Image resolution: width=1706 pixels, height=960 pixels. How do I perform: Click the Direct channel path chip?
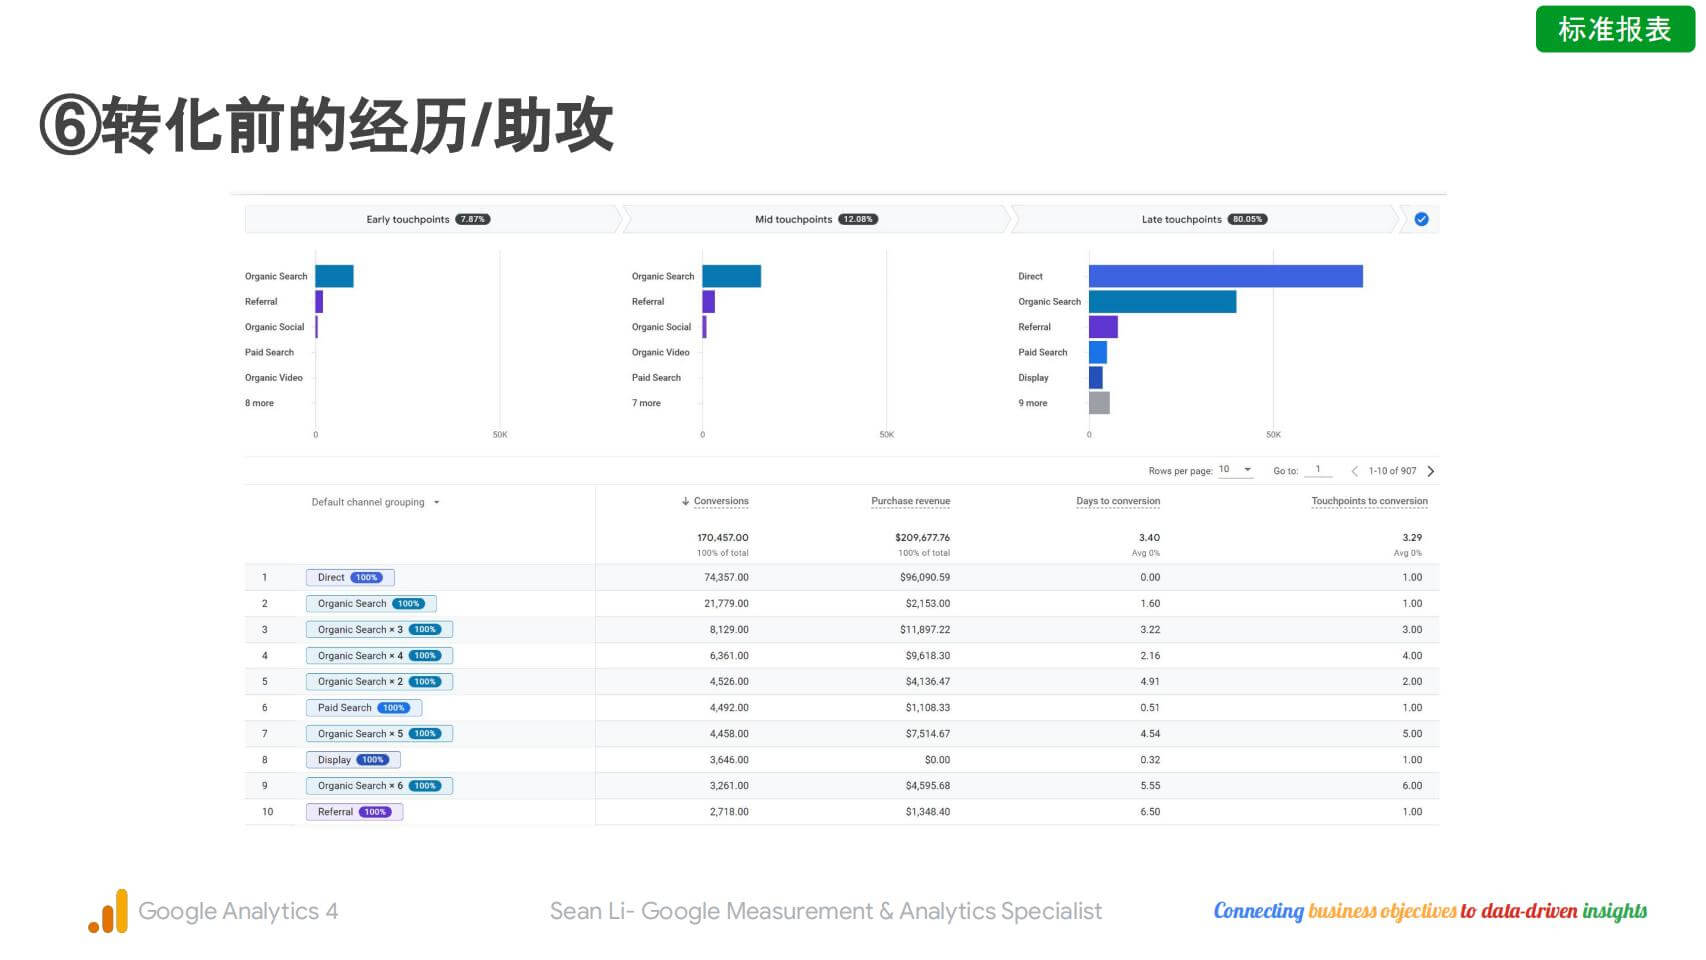coord(350,577)
